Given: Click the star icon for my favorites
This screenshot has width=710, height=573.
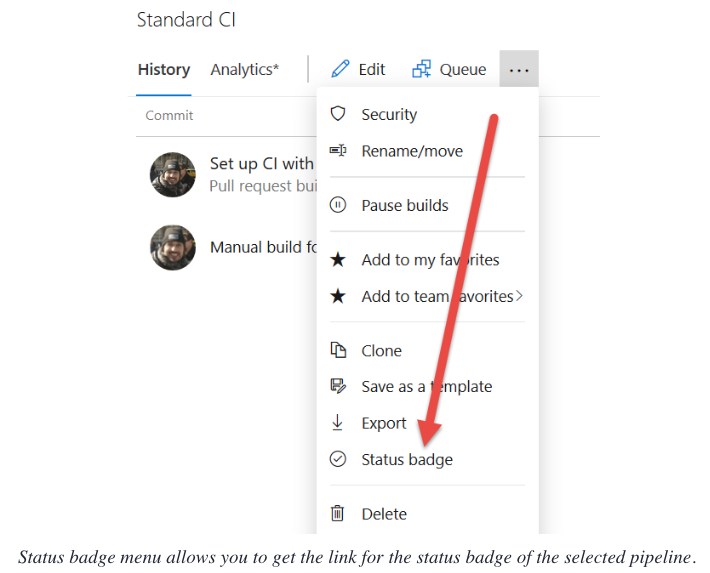Looking at the screenshot, I should point(338,260).
